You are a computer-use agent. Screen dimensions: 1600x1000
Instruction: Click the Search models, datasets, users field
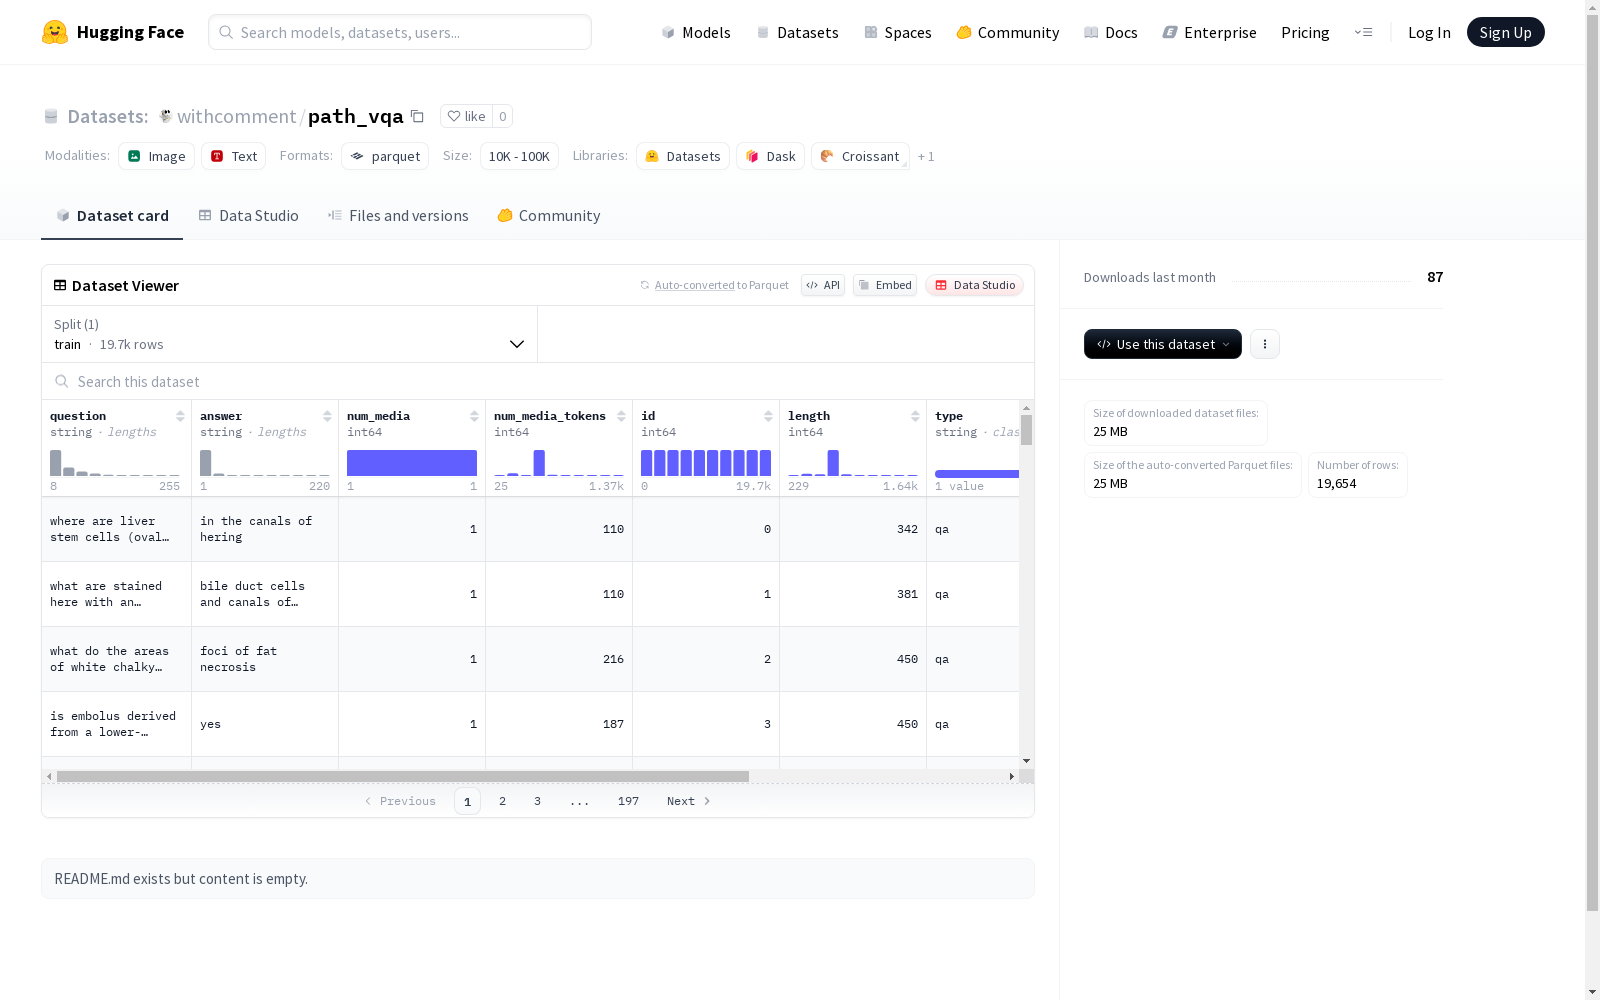point(400,32)
